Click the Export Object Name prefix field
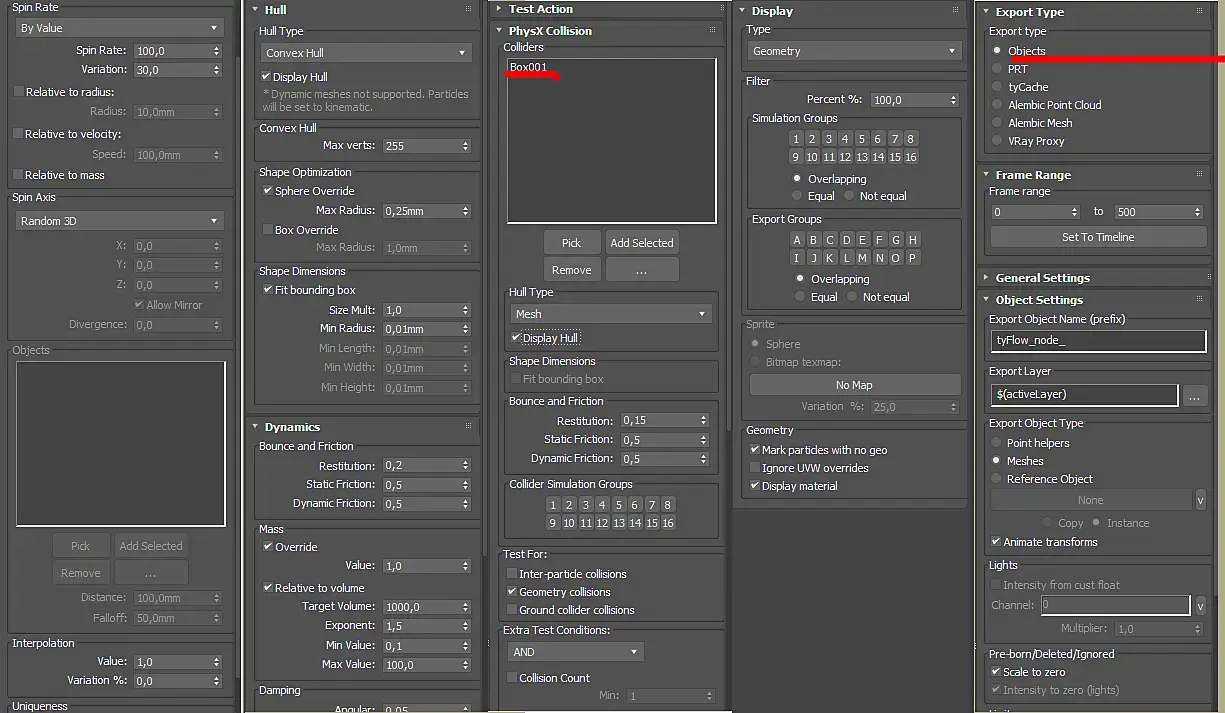The width and height of the screenshot is (1225, 713). [1098, 340]
